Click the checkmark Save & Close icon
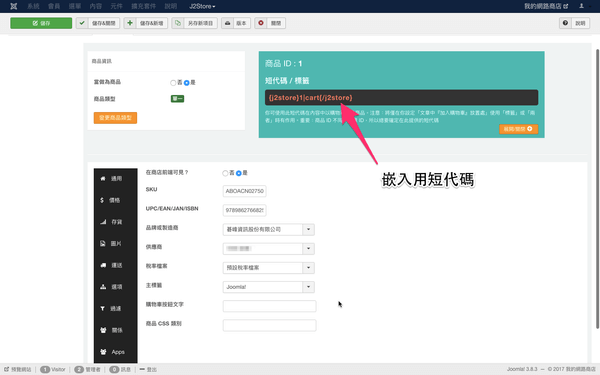 point(82,23)
